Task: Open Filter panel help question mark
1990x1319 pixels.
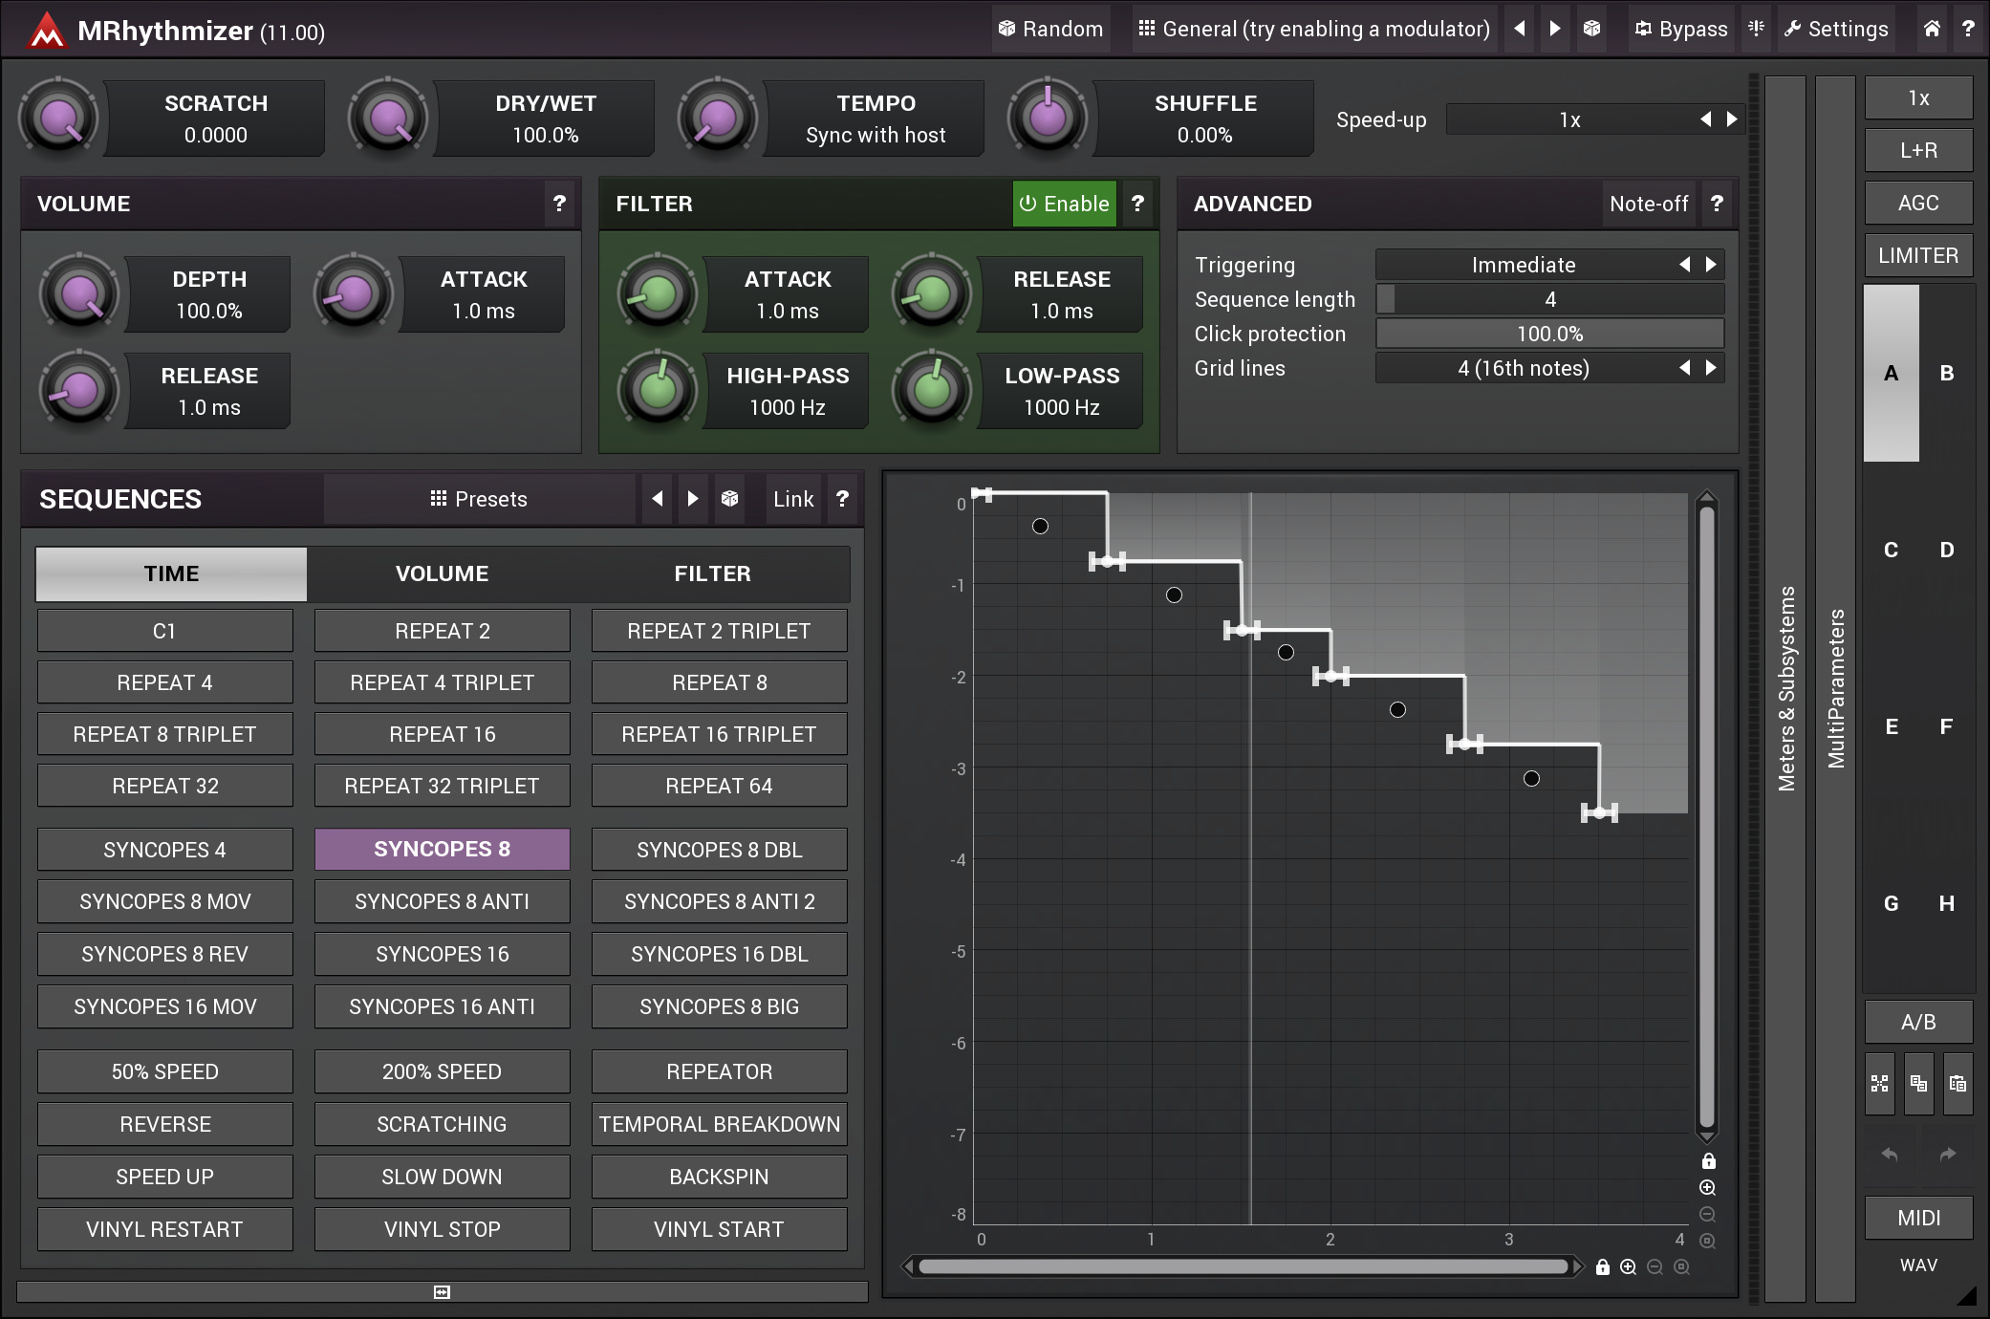Action: point(1137,203)
